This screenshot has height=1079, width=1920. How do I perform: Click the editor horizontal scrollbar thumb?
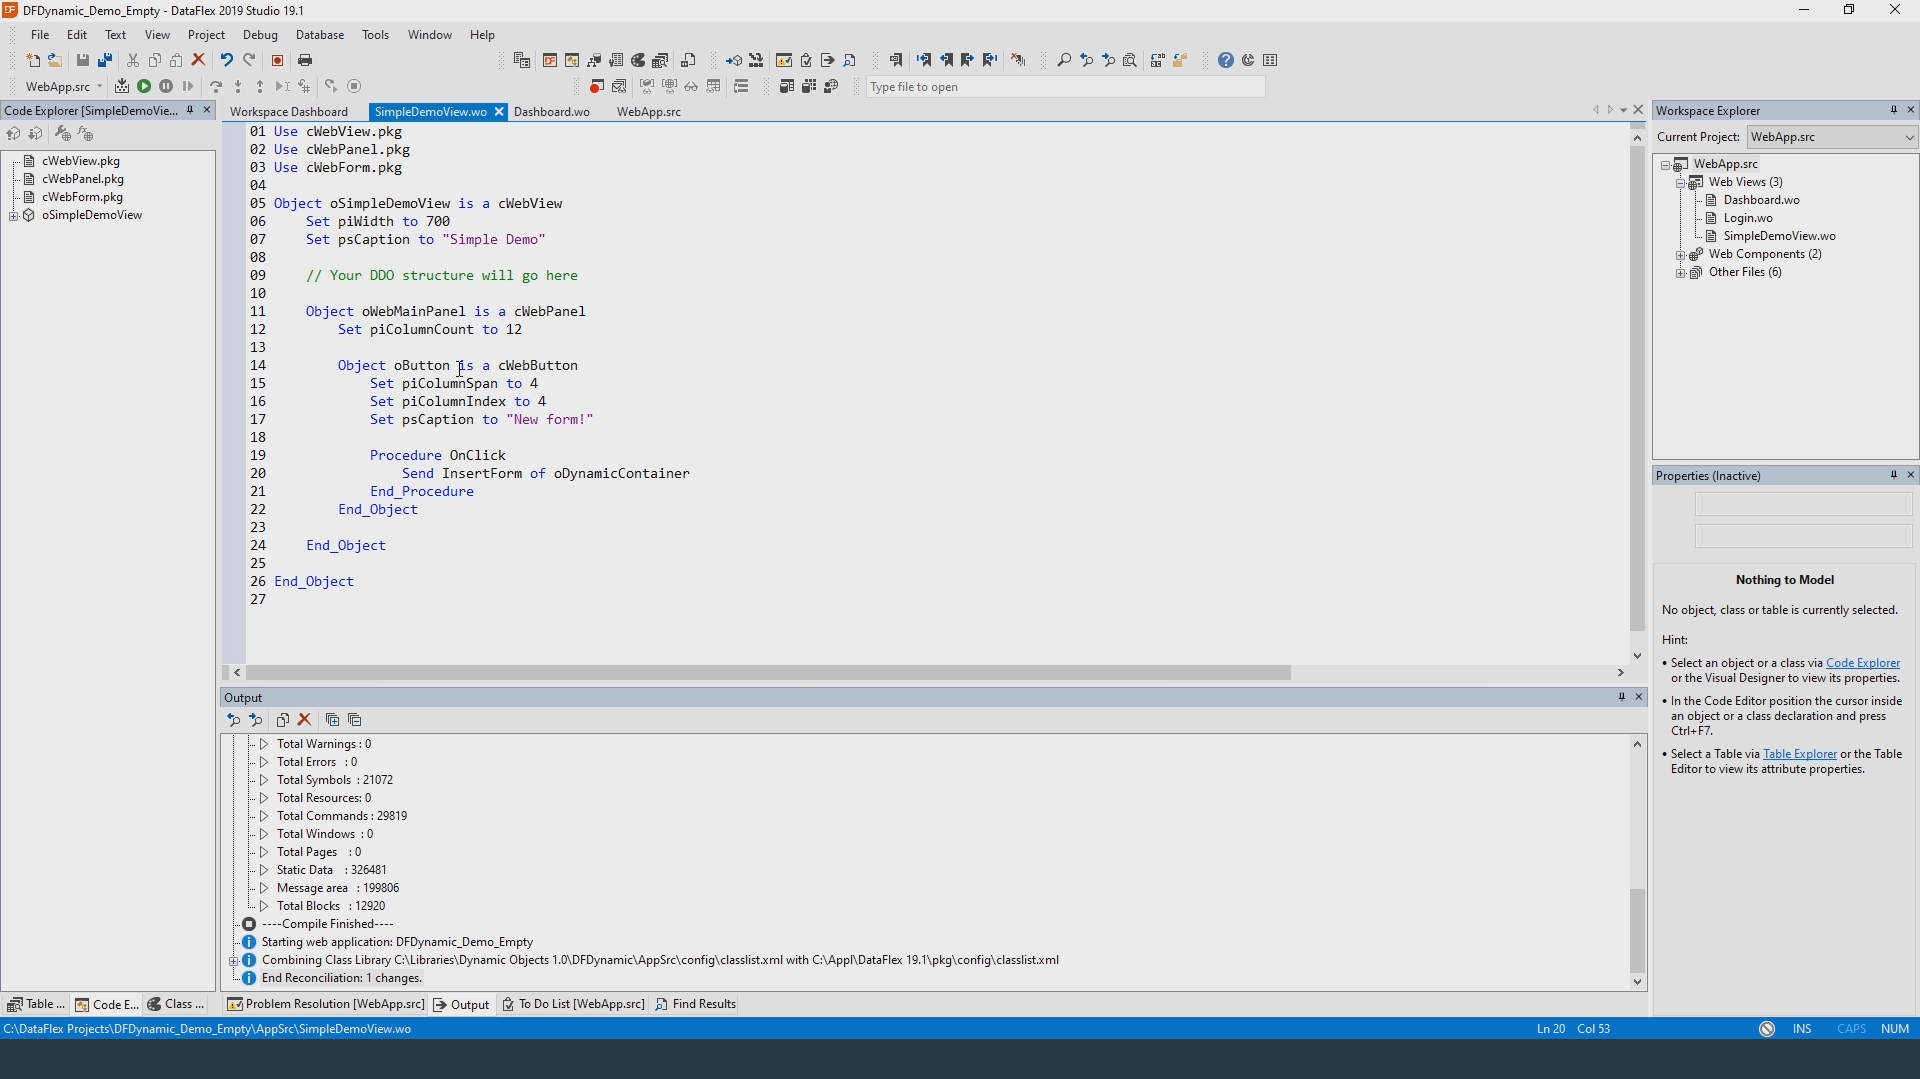[768, 673]
